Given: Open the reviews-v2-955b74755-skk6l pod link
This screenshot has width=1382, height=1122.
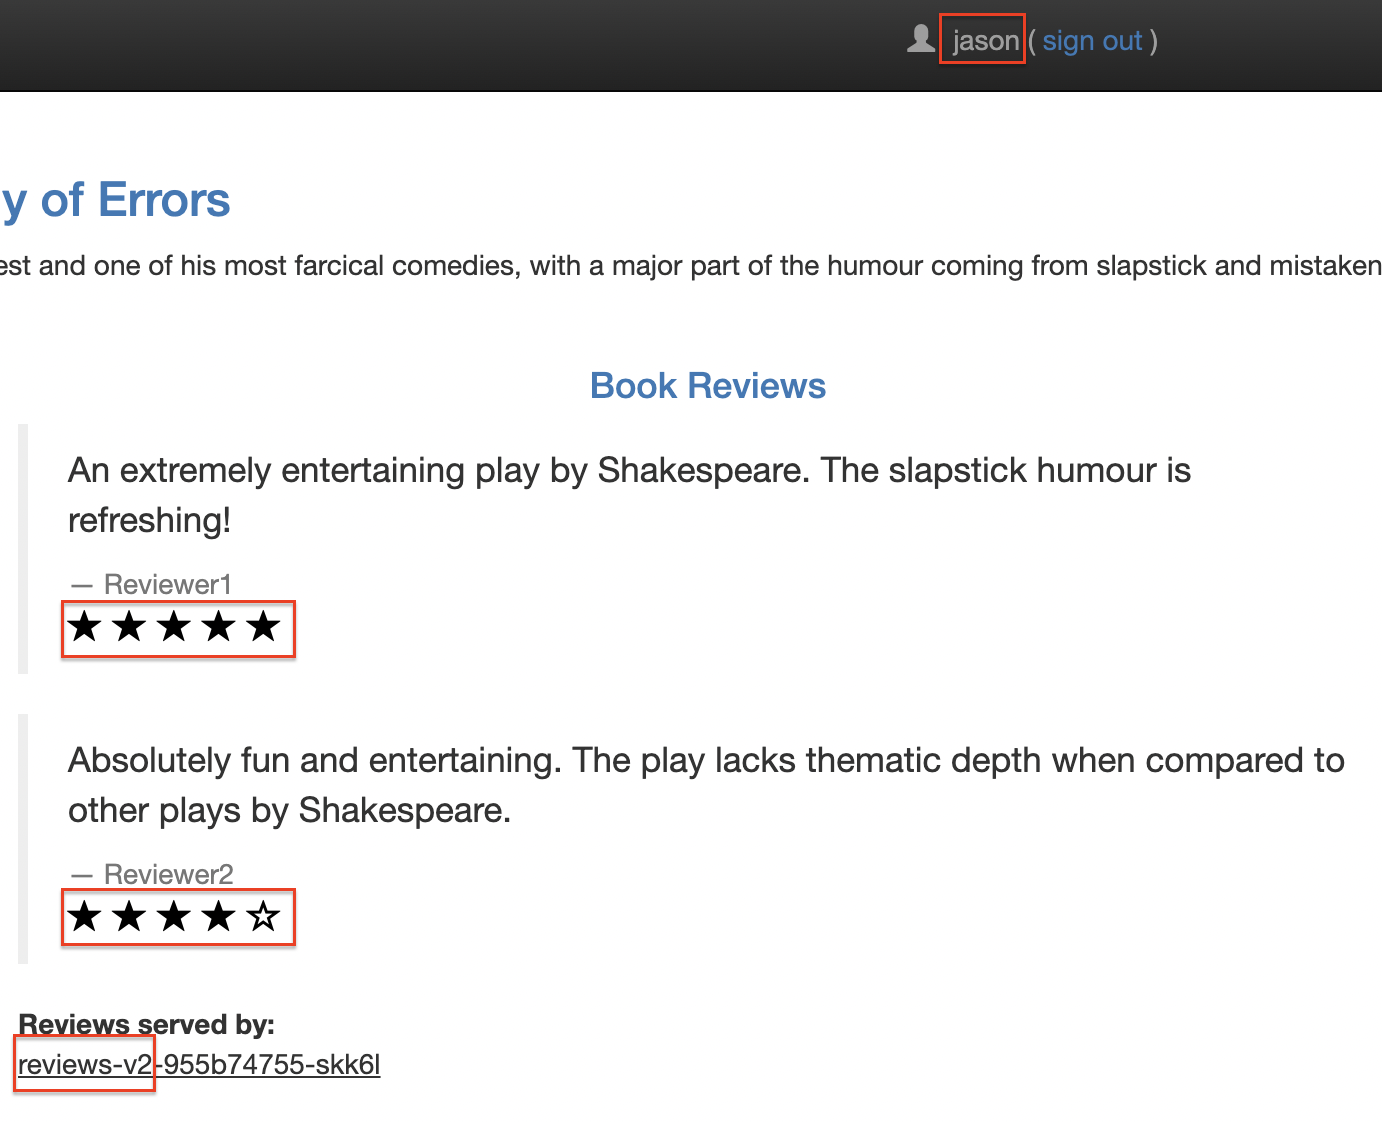Looking at the screenshot, I should [x=199, y=1065].
